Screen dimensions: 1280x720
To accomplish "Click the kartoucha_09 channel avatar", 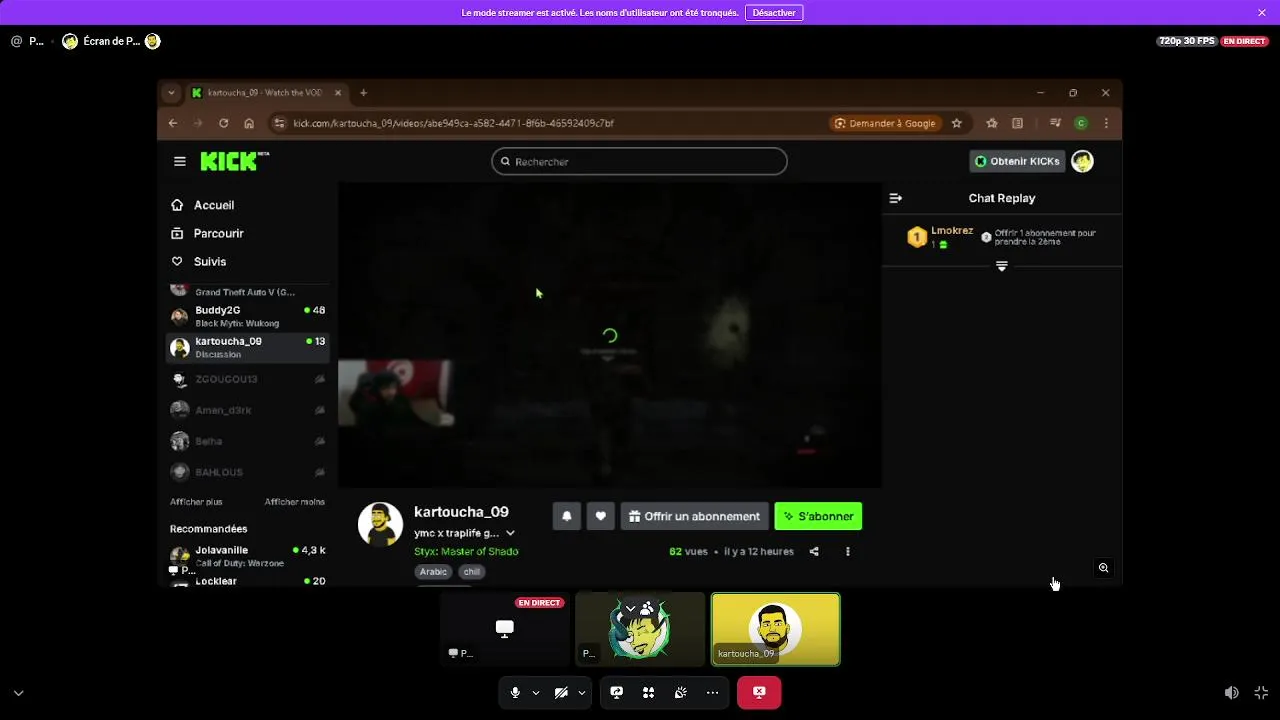I will pyautogui.click(x=380, y=524).
